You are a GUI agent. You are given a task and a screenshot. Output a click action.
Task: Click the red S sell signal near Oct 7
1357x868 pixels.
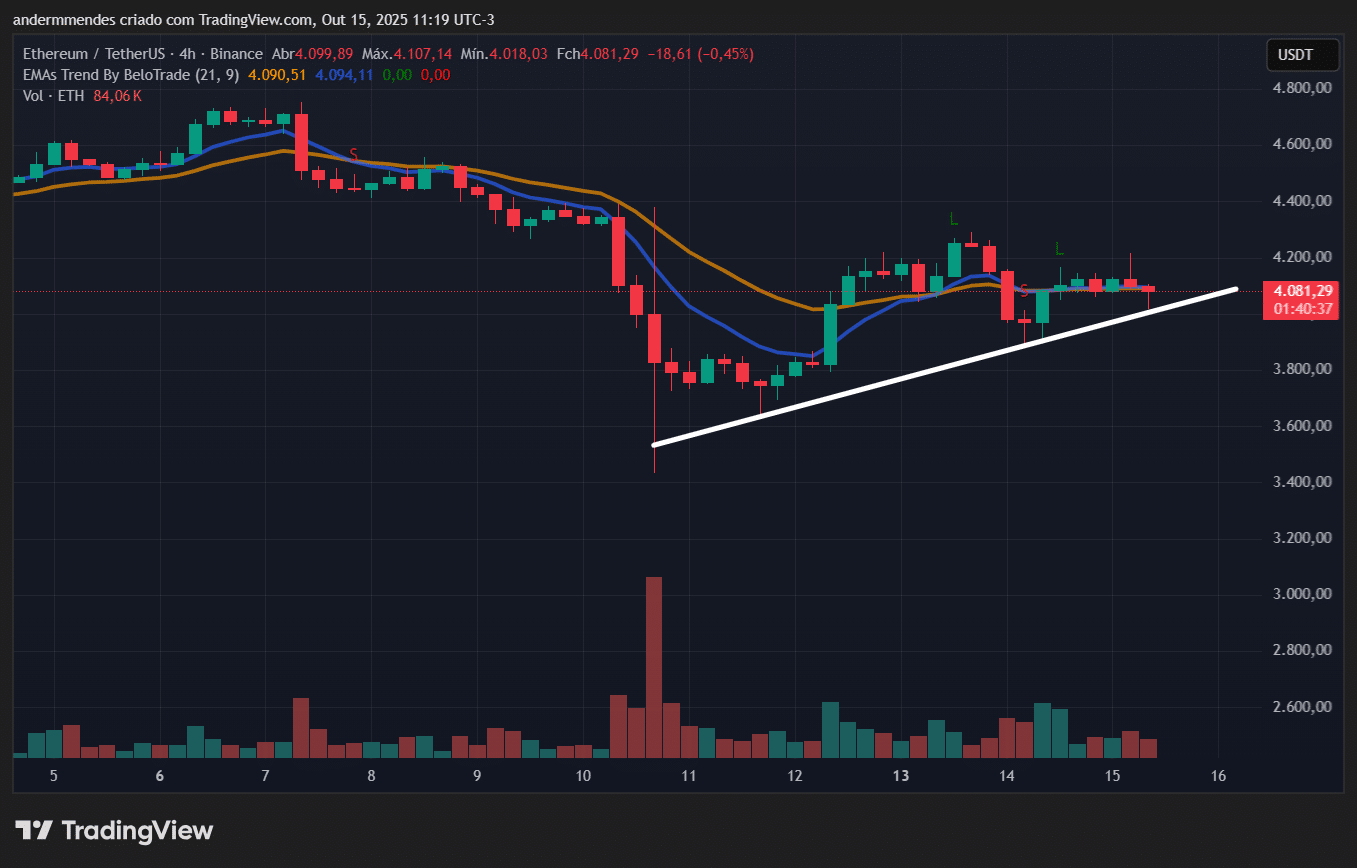353,154
